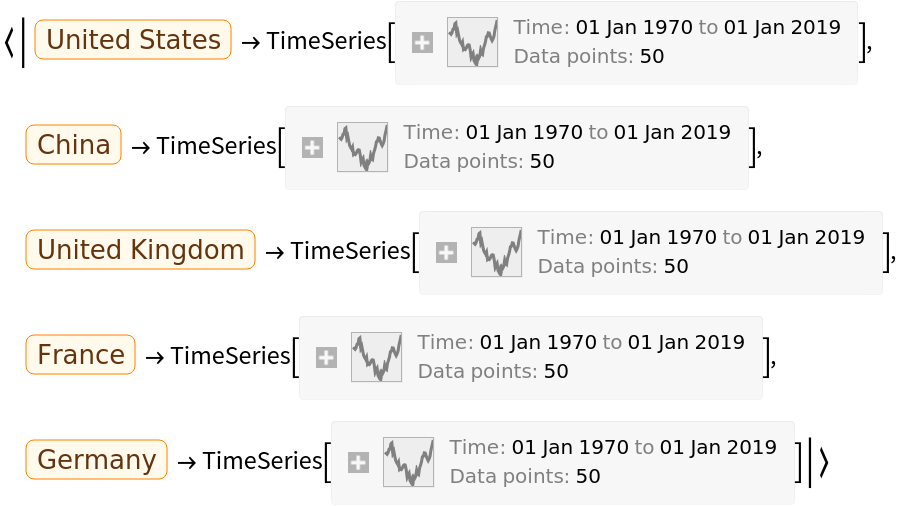The width and height of the screenshot is (898, 506).
Task: Click the TimeSeries text next to Germany
Action: pos(262,461)
